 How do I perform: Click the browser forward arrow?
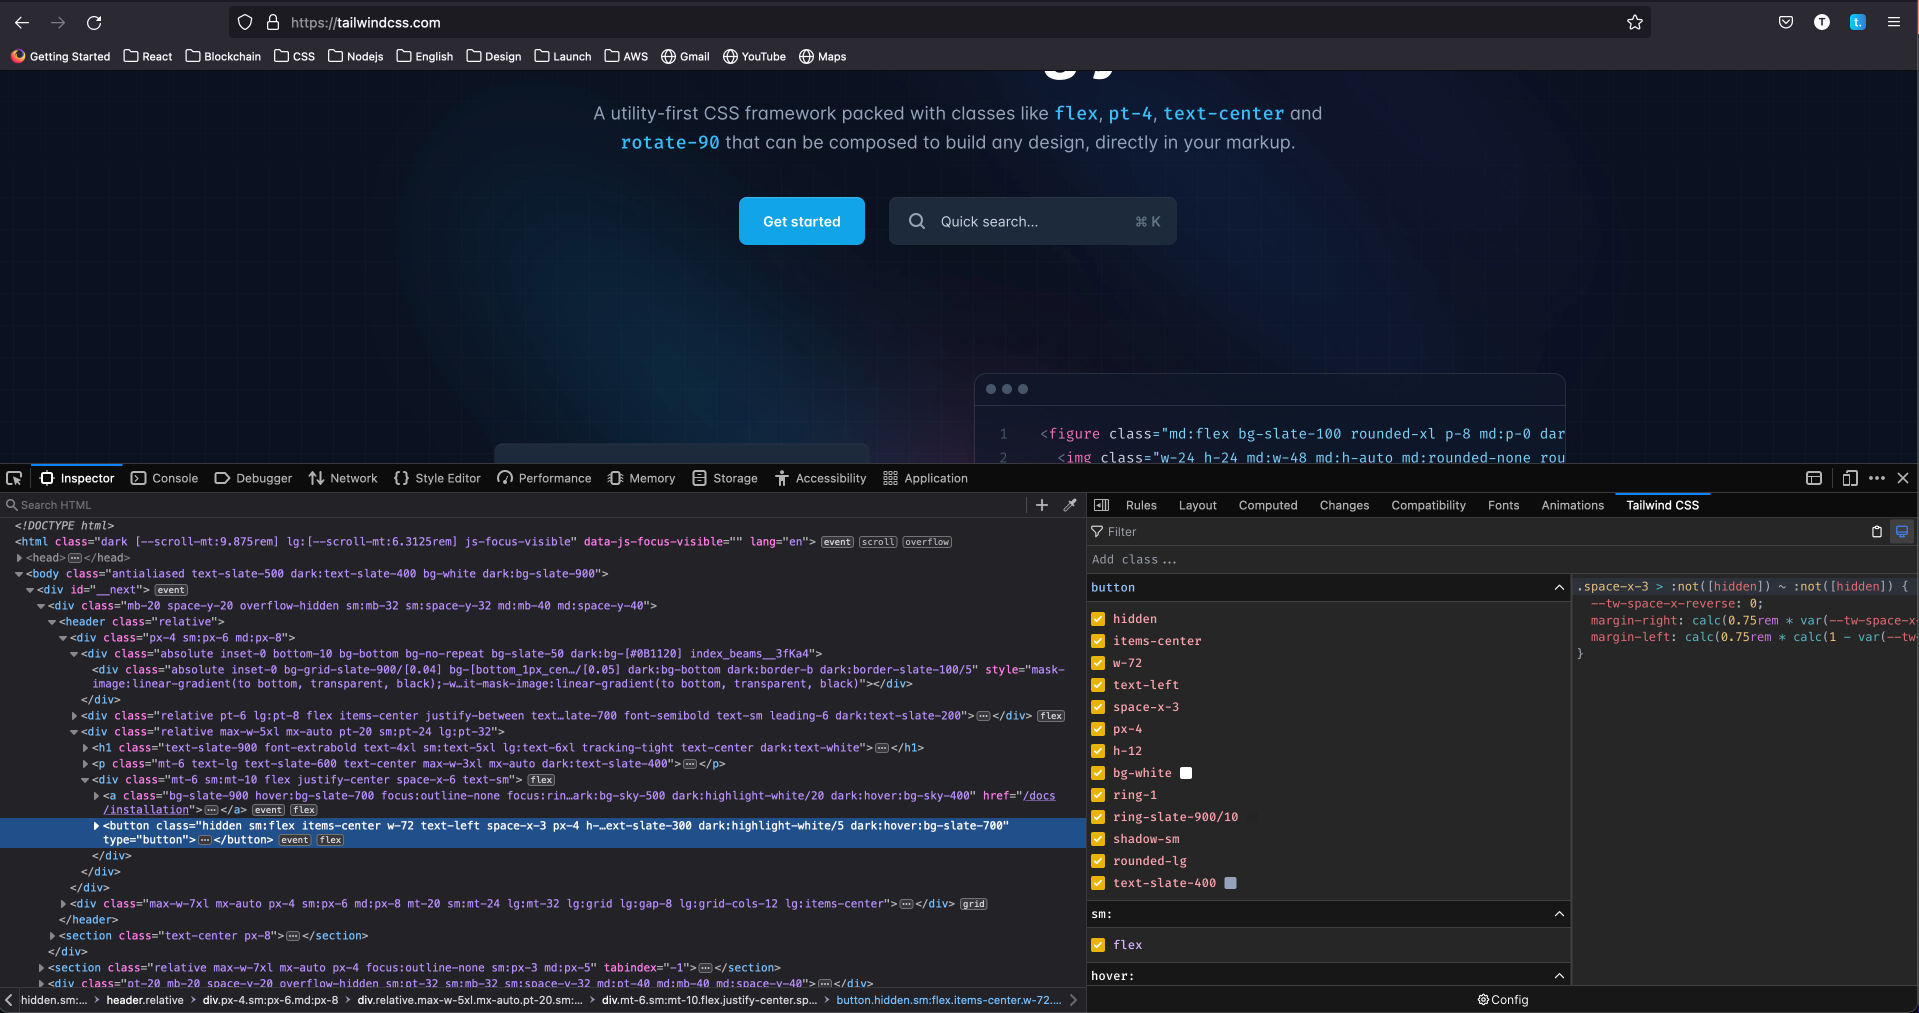coord(58,22)
